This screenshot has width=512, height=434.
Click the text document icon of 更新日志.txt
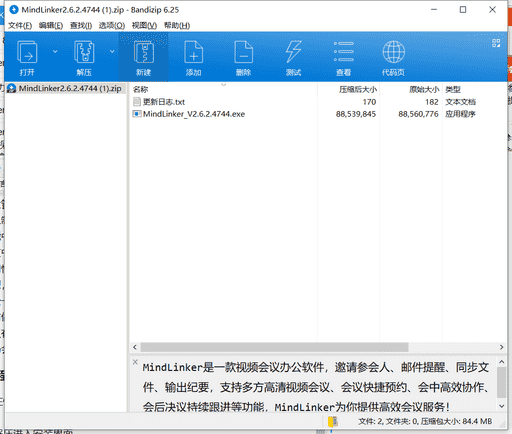pyautogui.click(x=137, y=102)
